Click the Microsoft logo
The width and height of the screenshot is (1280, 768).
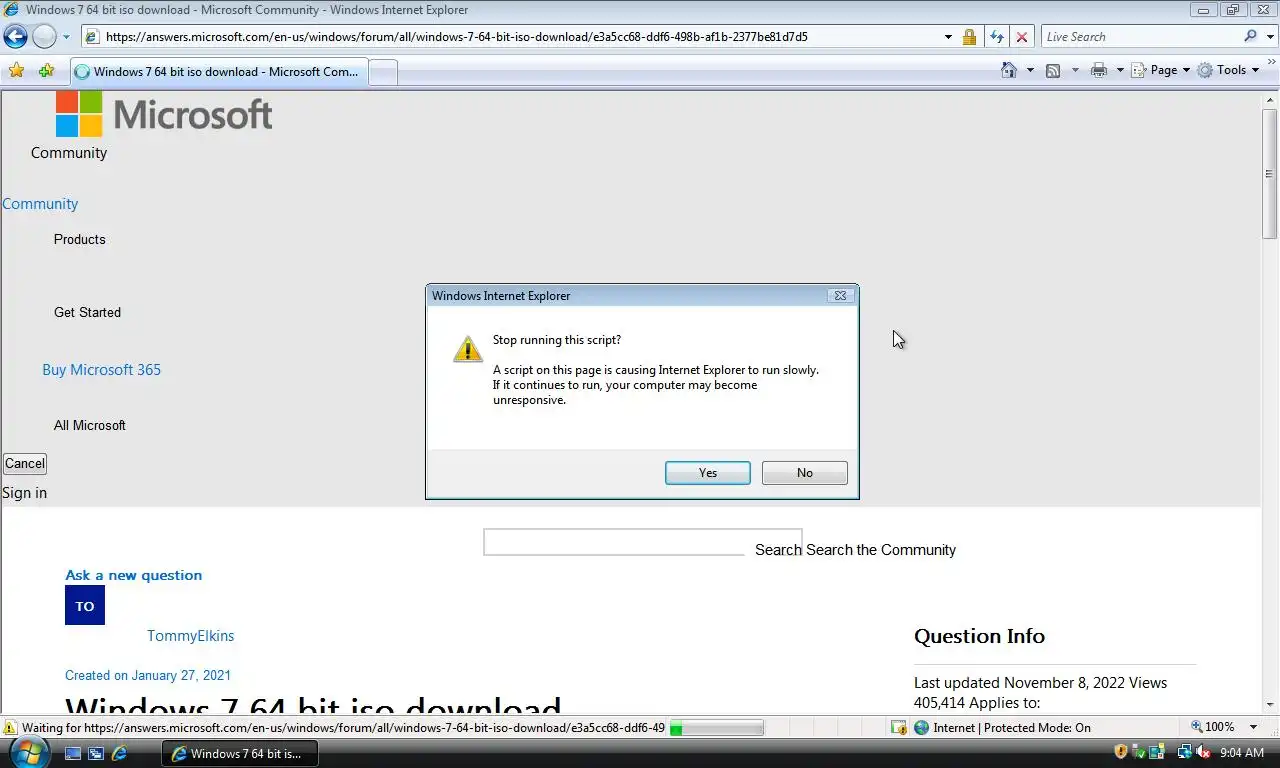click(x=164, y=114)
